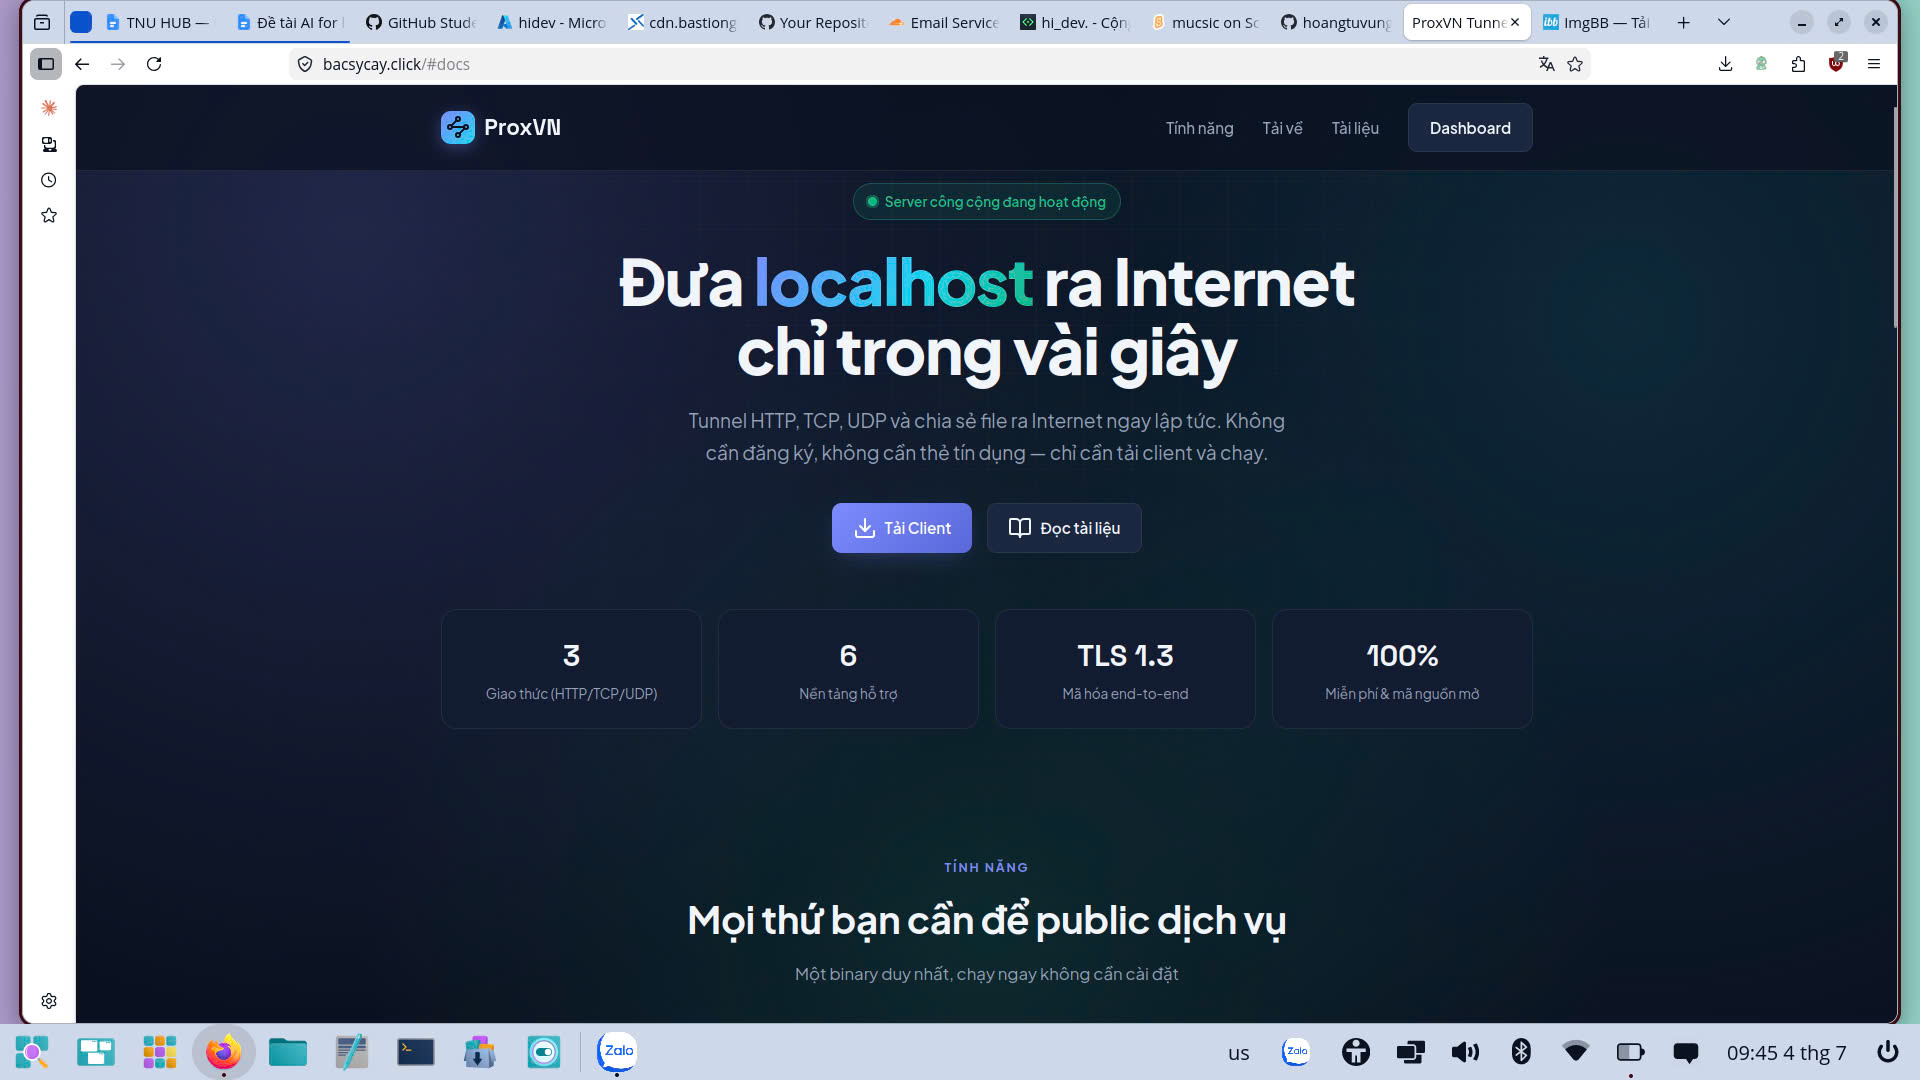Image resolution: width=1920 pixels, height=1080 pixels.
Task: Click the Nền tảng hỗ trợ card
Action: 848,669
